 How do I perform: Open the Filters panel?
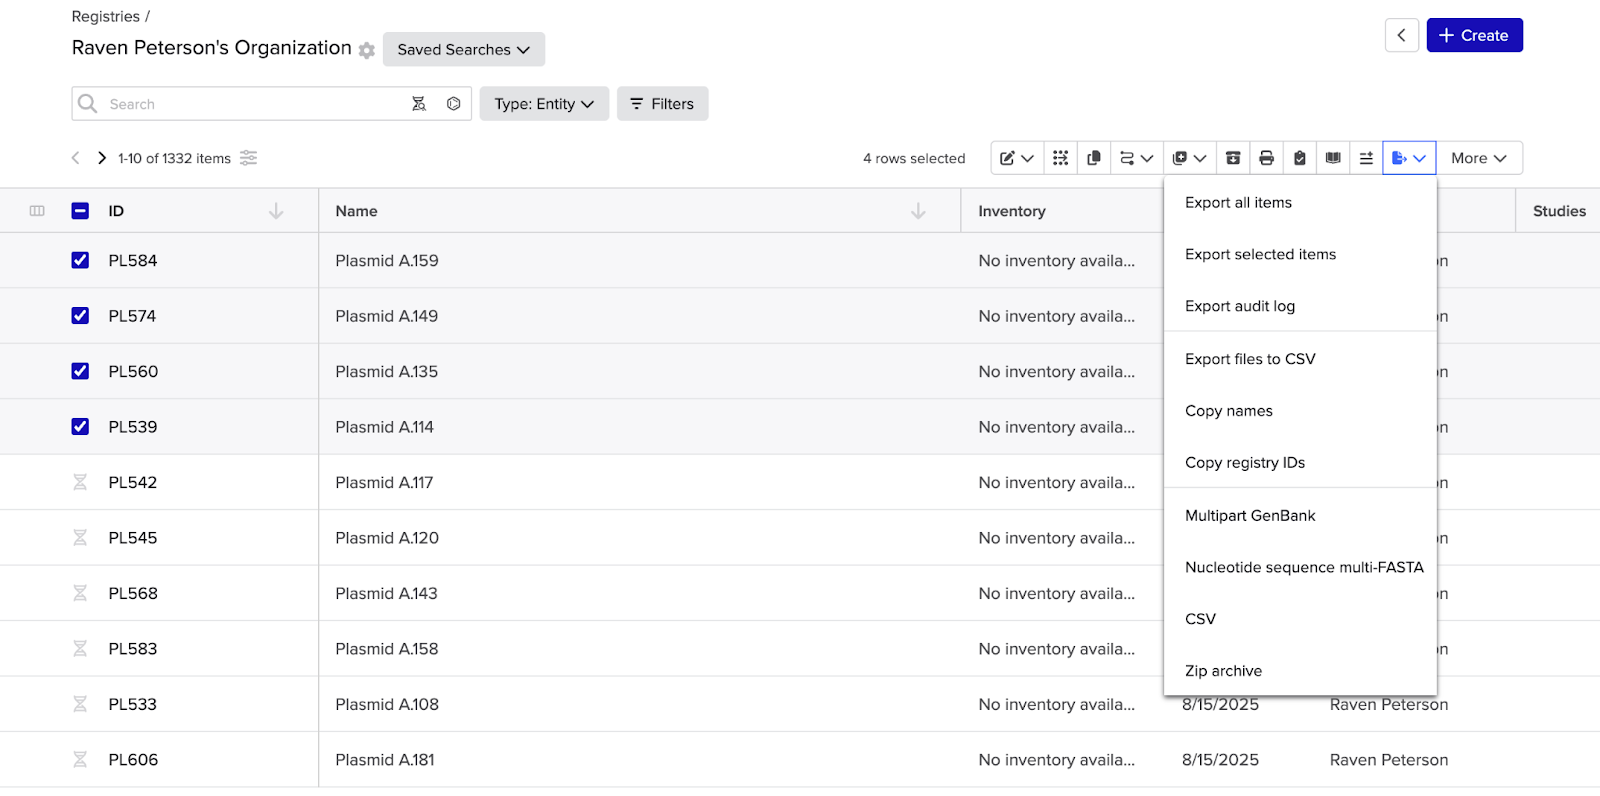[x=662, y=104]
